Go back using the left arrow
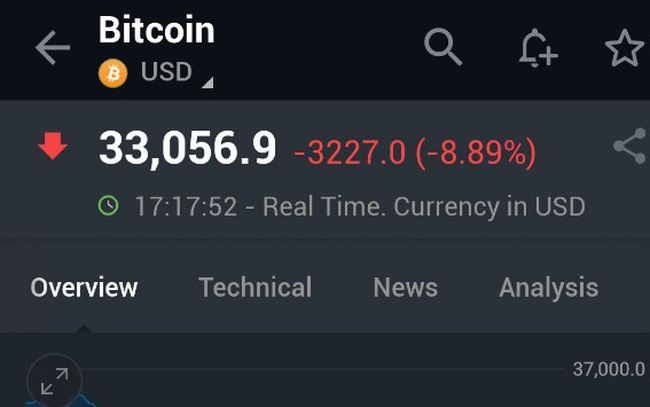 tap(52, 49)
